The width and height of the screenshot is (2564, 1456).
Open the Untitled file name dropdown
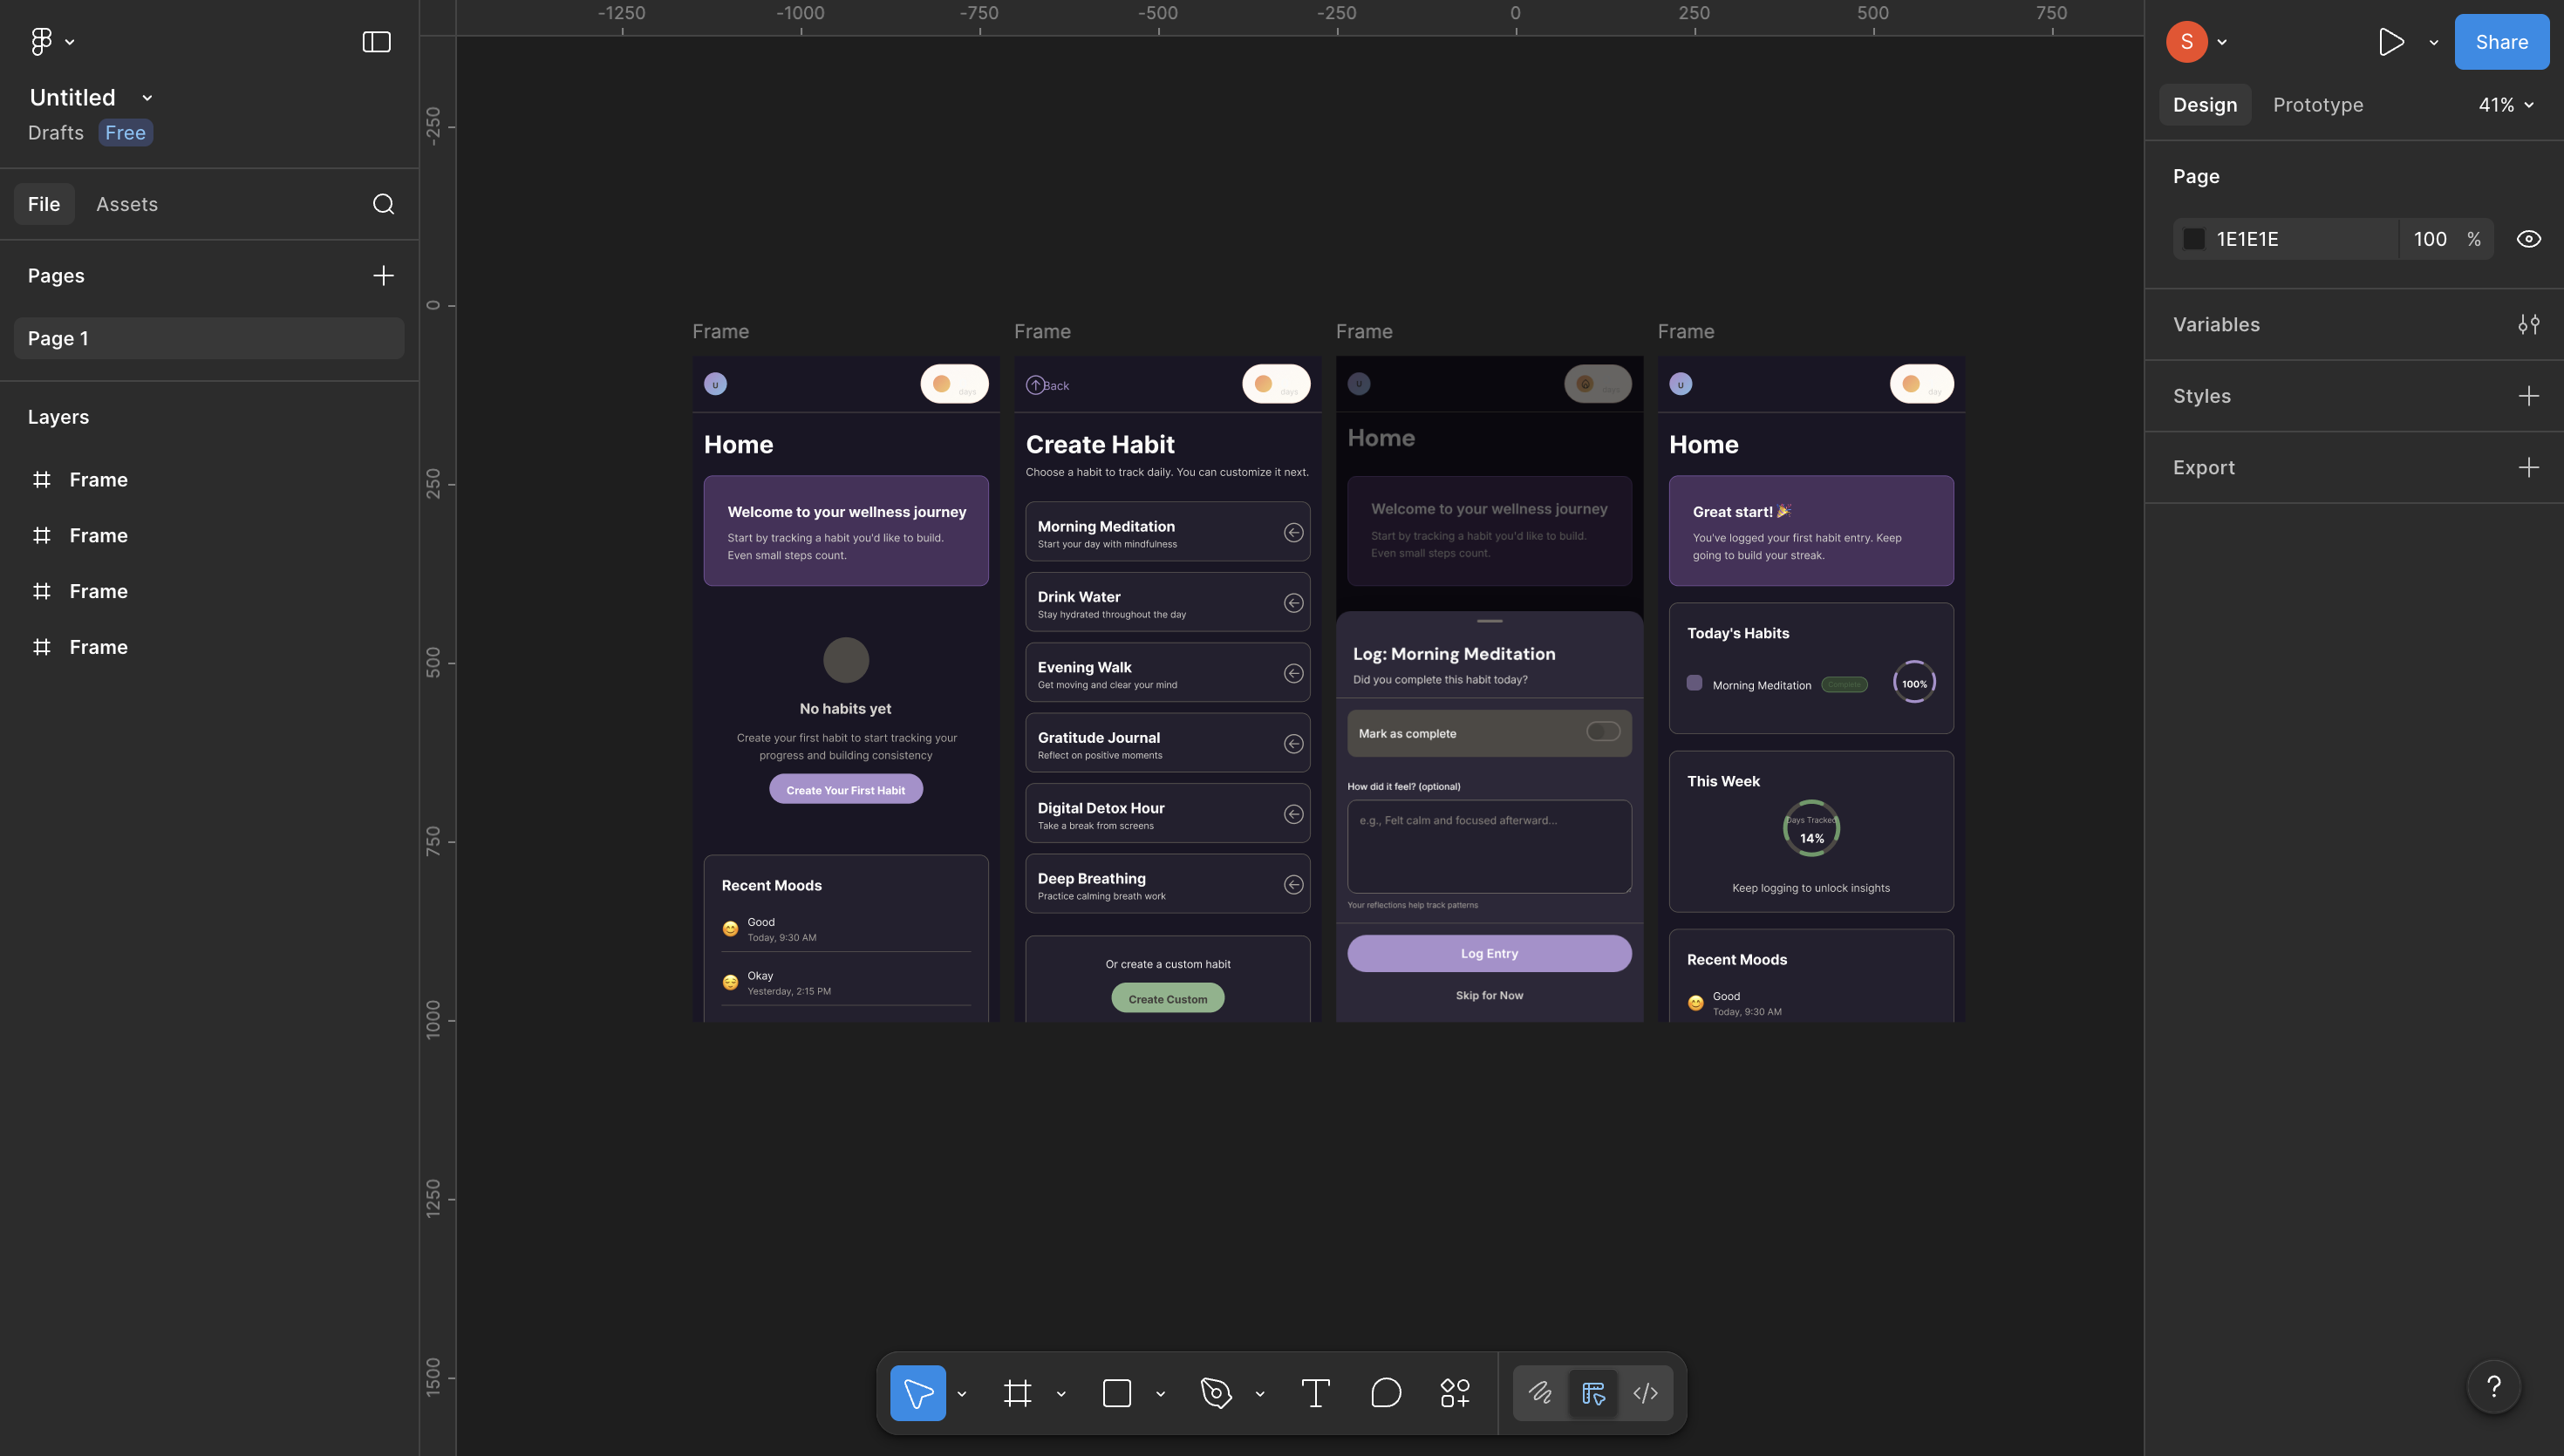tap(146, 96)
